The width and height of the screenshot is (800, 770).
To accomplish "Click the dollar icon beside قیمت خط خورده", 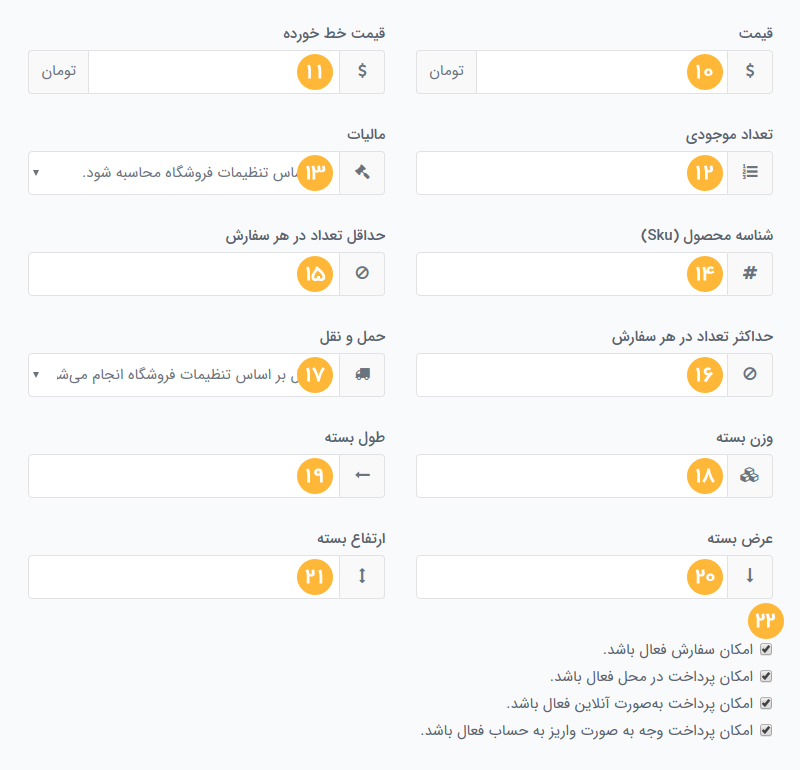I will pyautogui.click(x=362, y=72).
